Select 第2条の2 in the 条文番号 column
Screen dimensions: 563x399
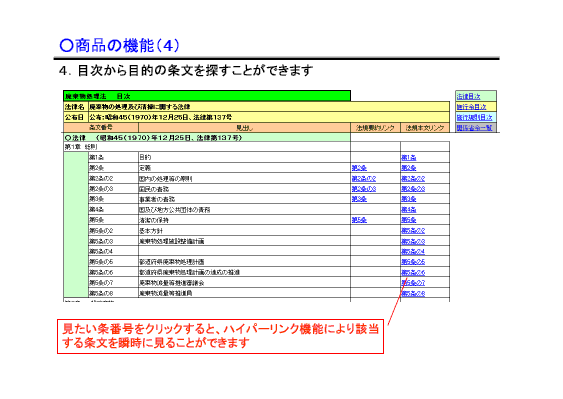113,178
